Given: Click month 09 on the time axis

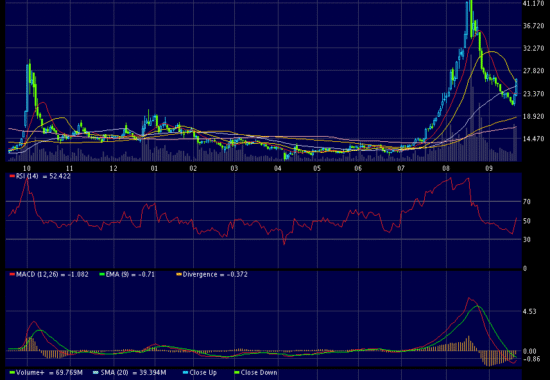Looking at the screenshot, I should 489,168.
